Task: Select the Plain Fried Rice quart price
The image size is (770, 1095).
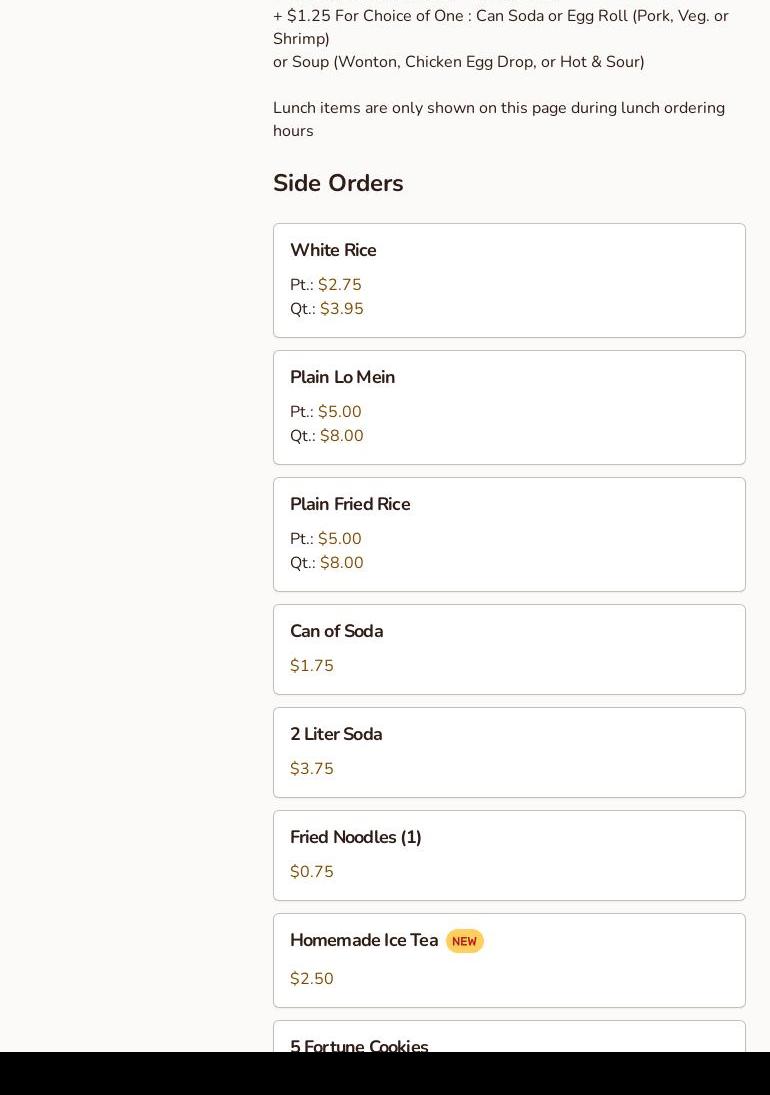Action: pyautogui.click(x=342, y=563)
